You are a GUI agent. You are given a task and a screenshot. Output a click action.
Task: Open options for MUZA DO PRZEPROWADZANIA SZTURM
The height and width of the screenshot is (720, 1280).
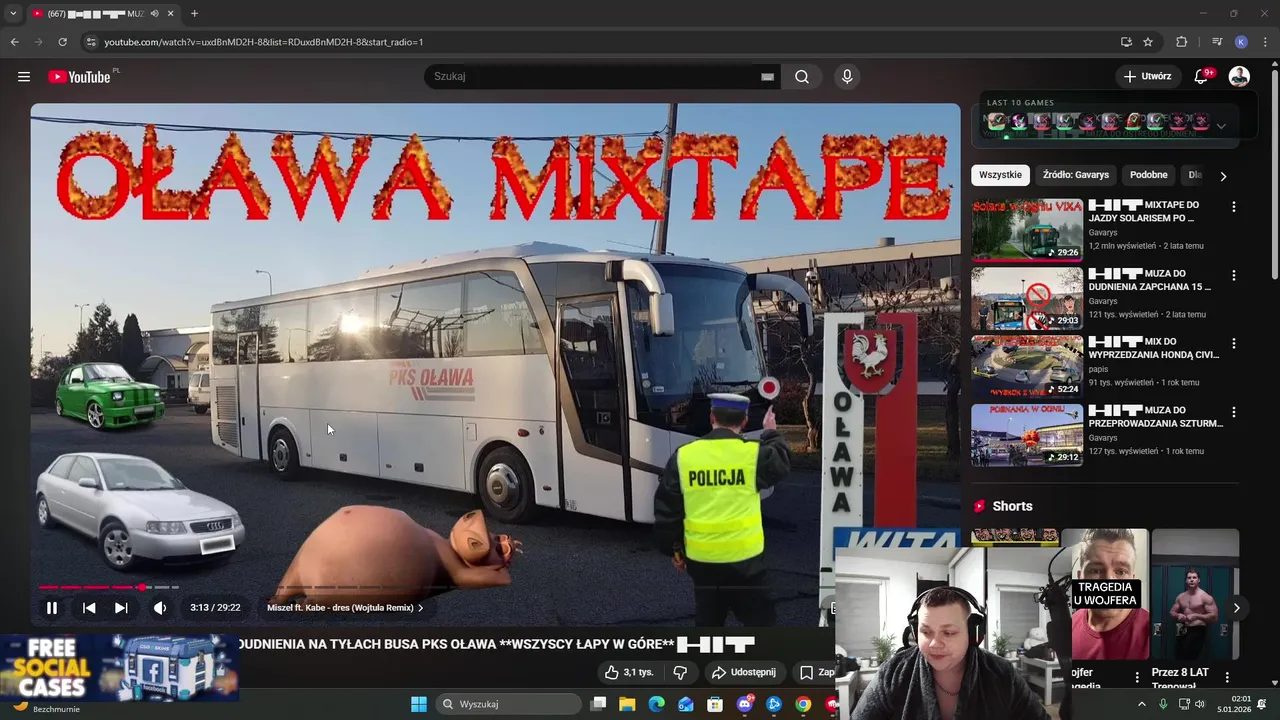point(1233,411)
